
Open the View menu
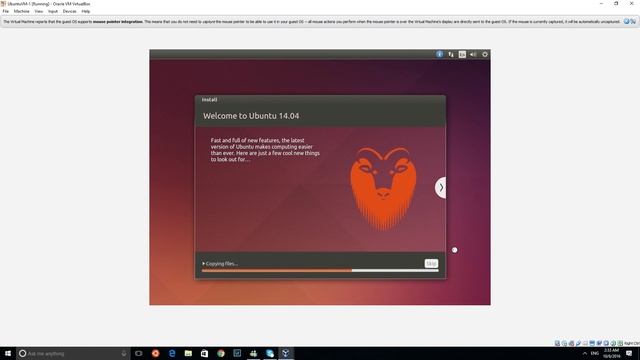click(39, 11)
